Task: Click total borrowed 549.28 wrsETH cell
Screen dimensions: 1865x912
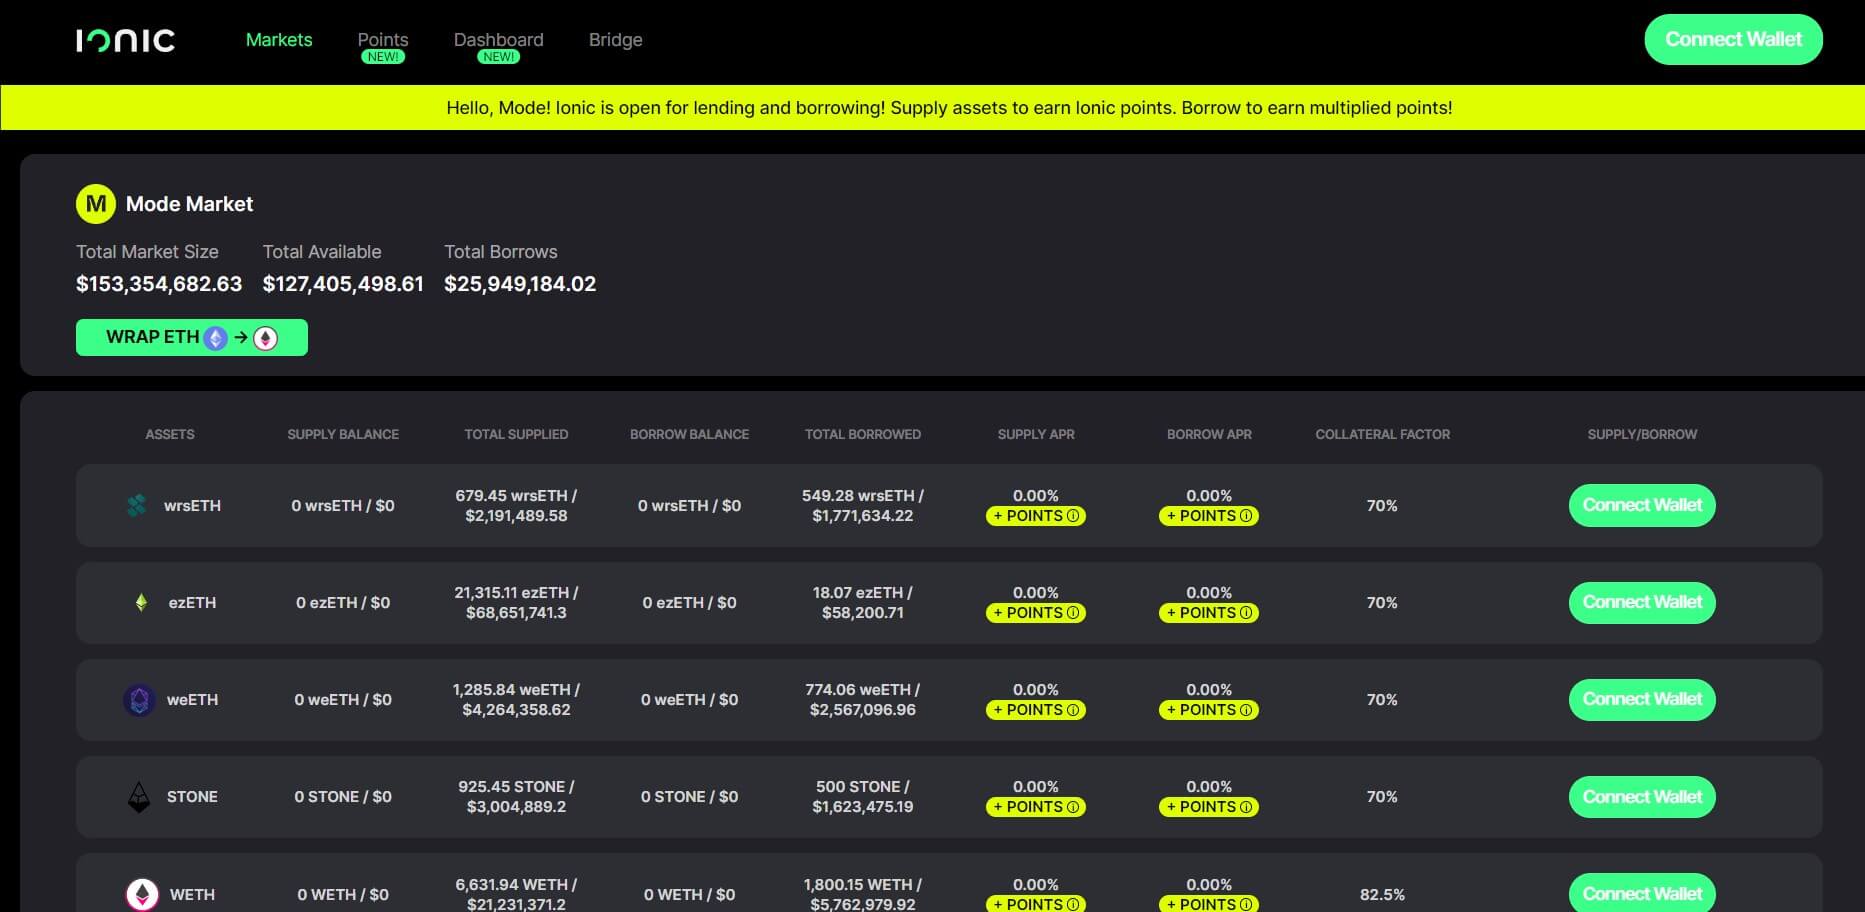Action: pos(863,506)
